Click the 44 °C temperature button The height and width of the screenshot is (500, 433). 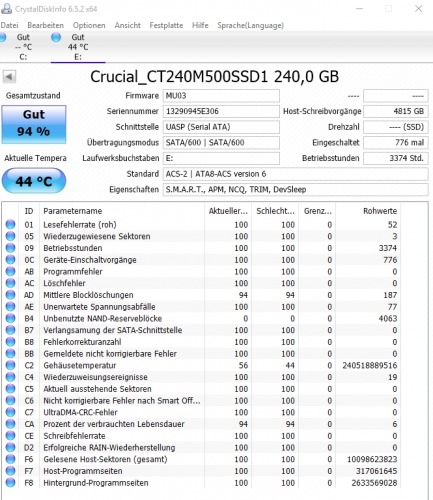point(34,181)
